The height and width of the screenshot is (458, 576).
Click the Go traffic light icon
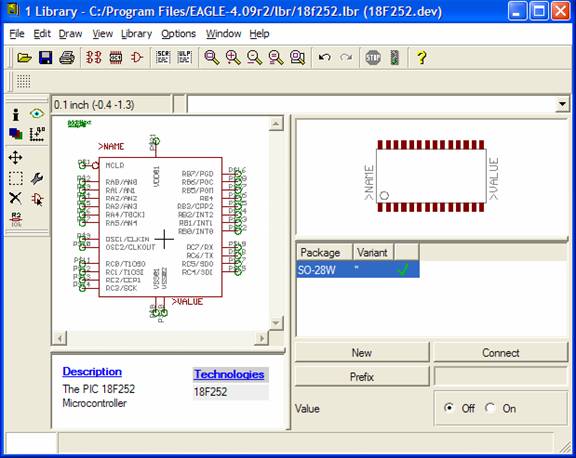coord(395,58)
